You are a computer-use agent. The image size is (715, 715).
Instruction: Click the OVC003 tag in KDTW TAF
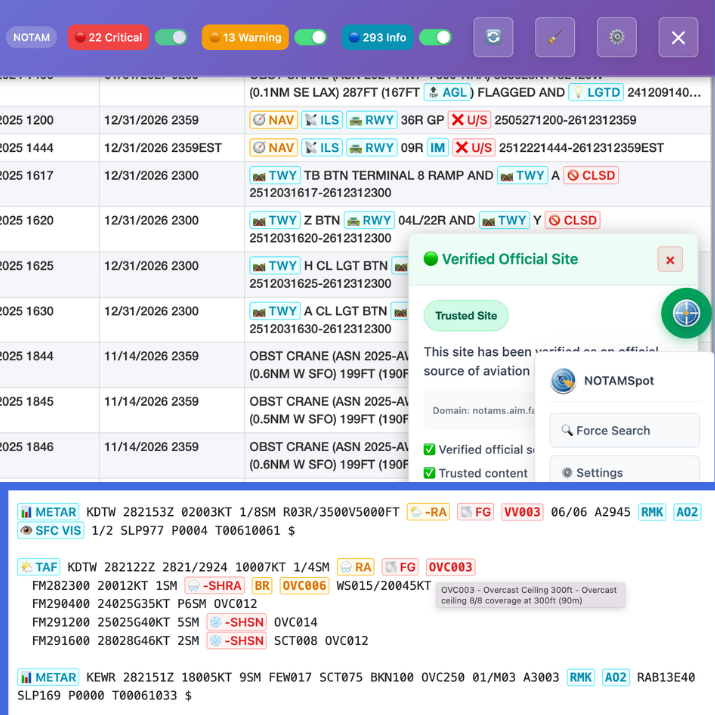click(x=451, y=567)
